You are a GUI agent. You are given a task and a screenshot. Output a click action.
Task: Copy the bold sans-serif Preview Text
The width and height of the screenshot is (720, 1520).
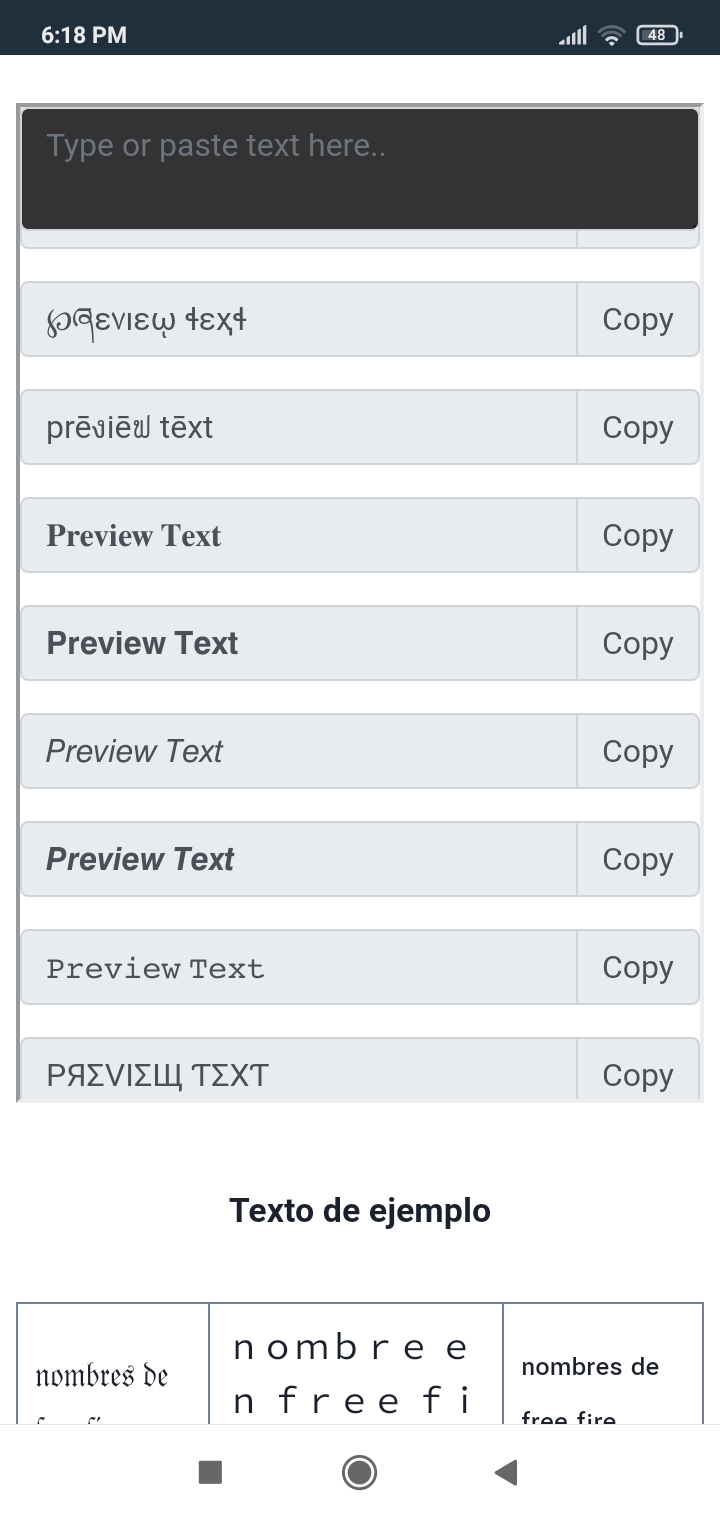[x=637, y=643]
